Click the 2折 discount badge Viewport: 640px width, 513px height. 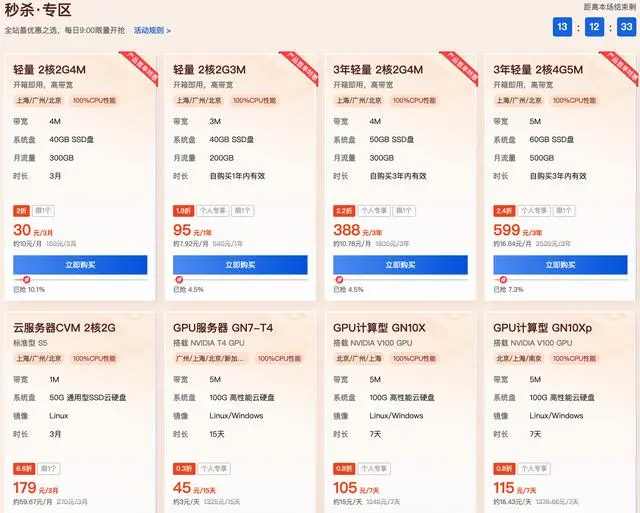pos(21,211)
